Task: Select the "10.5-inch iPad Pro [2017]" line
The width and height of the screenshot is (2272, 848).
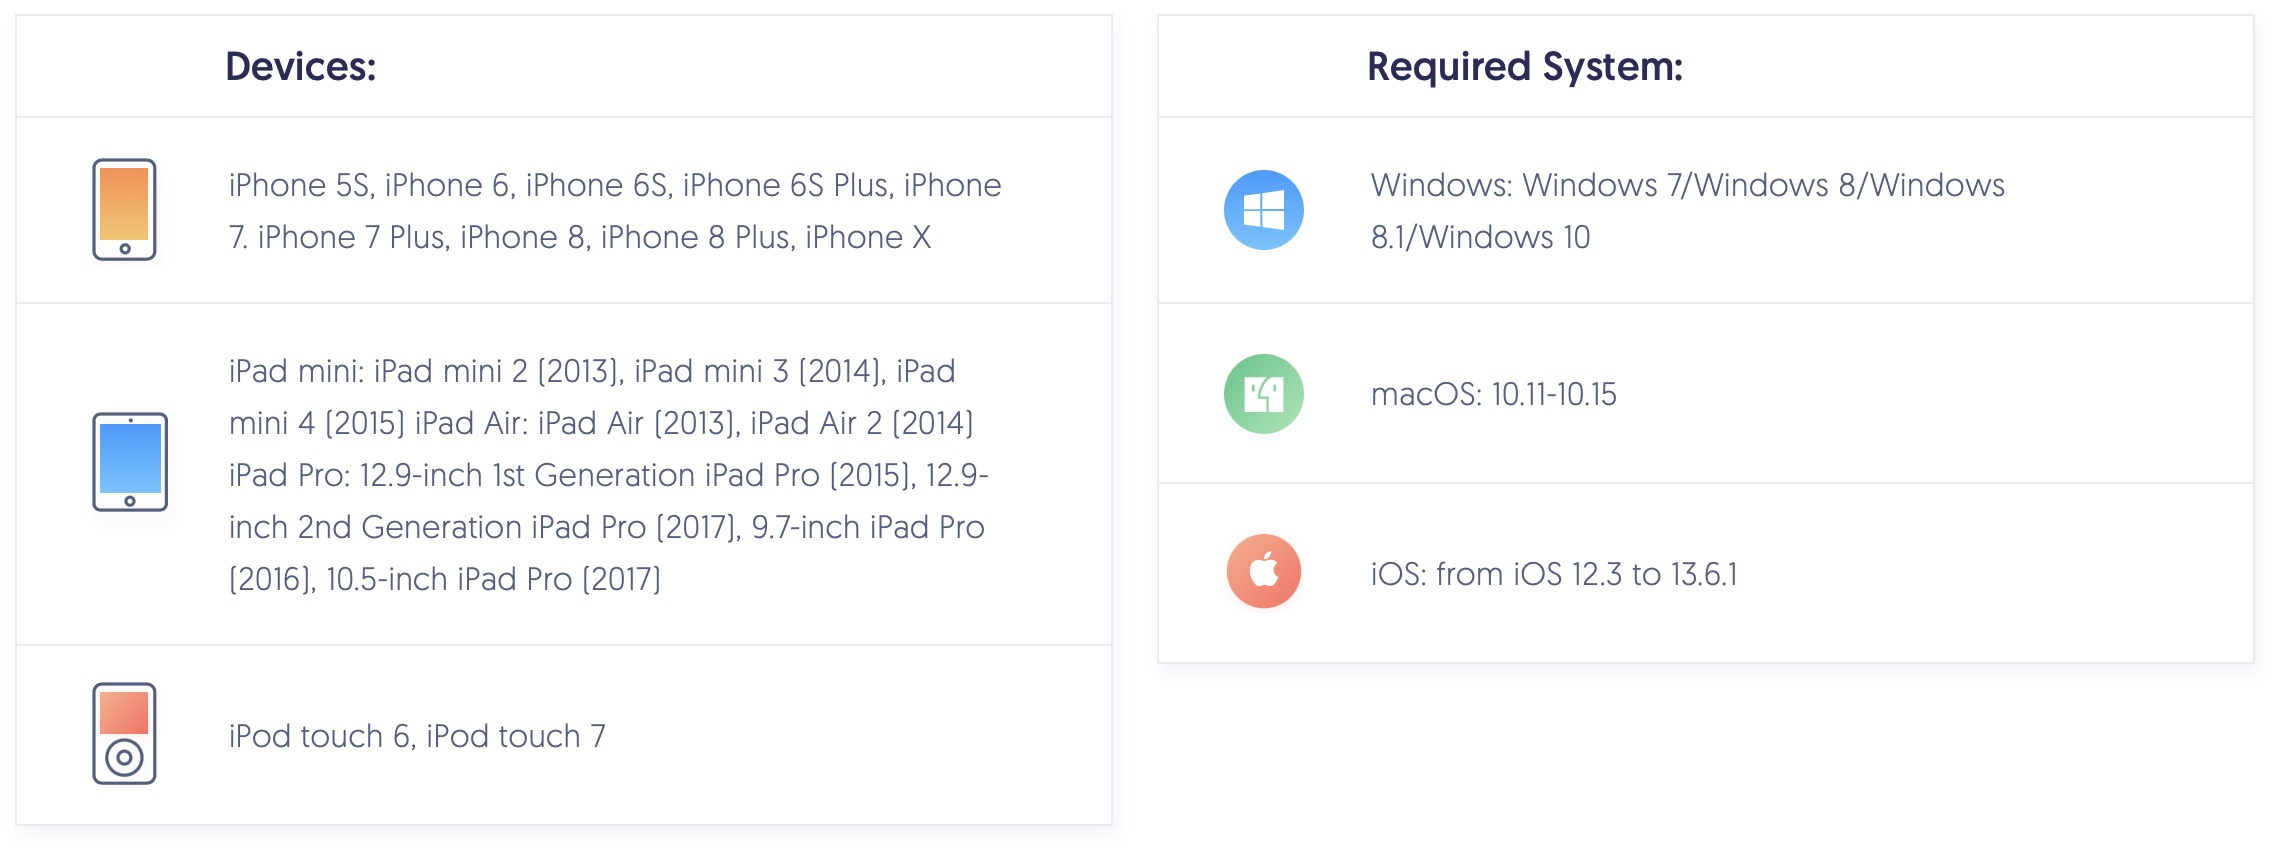Action: coord(445,579)
